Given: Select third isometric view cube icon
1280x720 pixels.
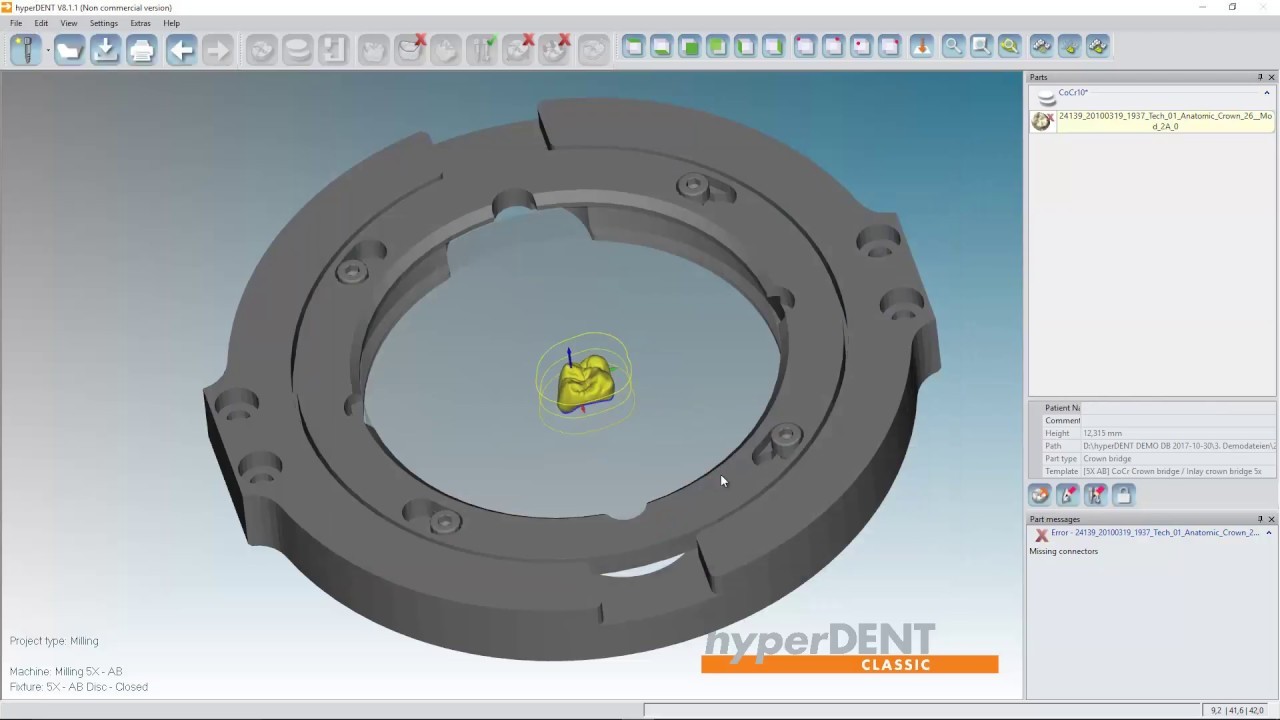Looking at the screenshot, I should pos(861,46).
